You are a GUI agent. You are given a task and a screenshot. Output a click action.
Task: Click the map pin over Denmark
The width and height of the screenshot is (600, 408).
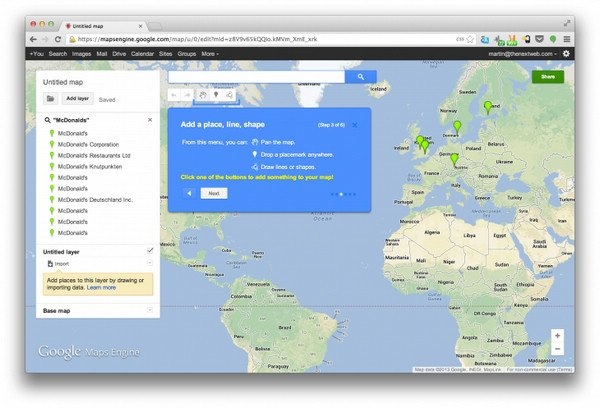457,127
